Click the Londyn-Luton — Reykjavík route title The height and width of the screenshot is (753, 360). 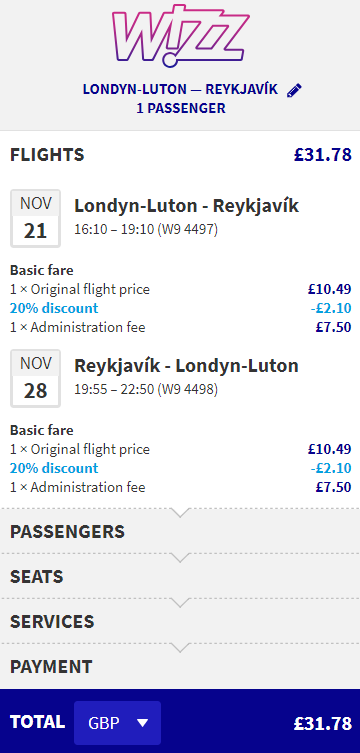pos(180,90)
